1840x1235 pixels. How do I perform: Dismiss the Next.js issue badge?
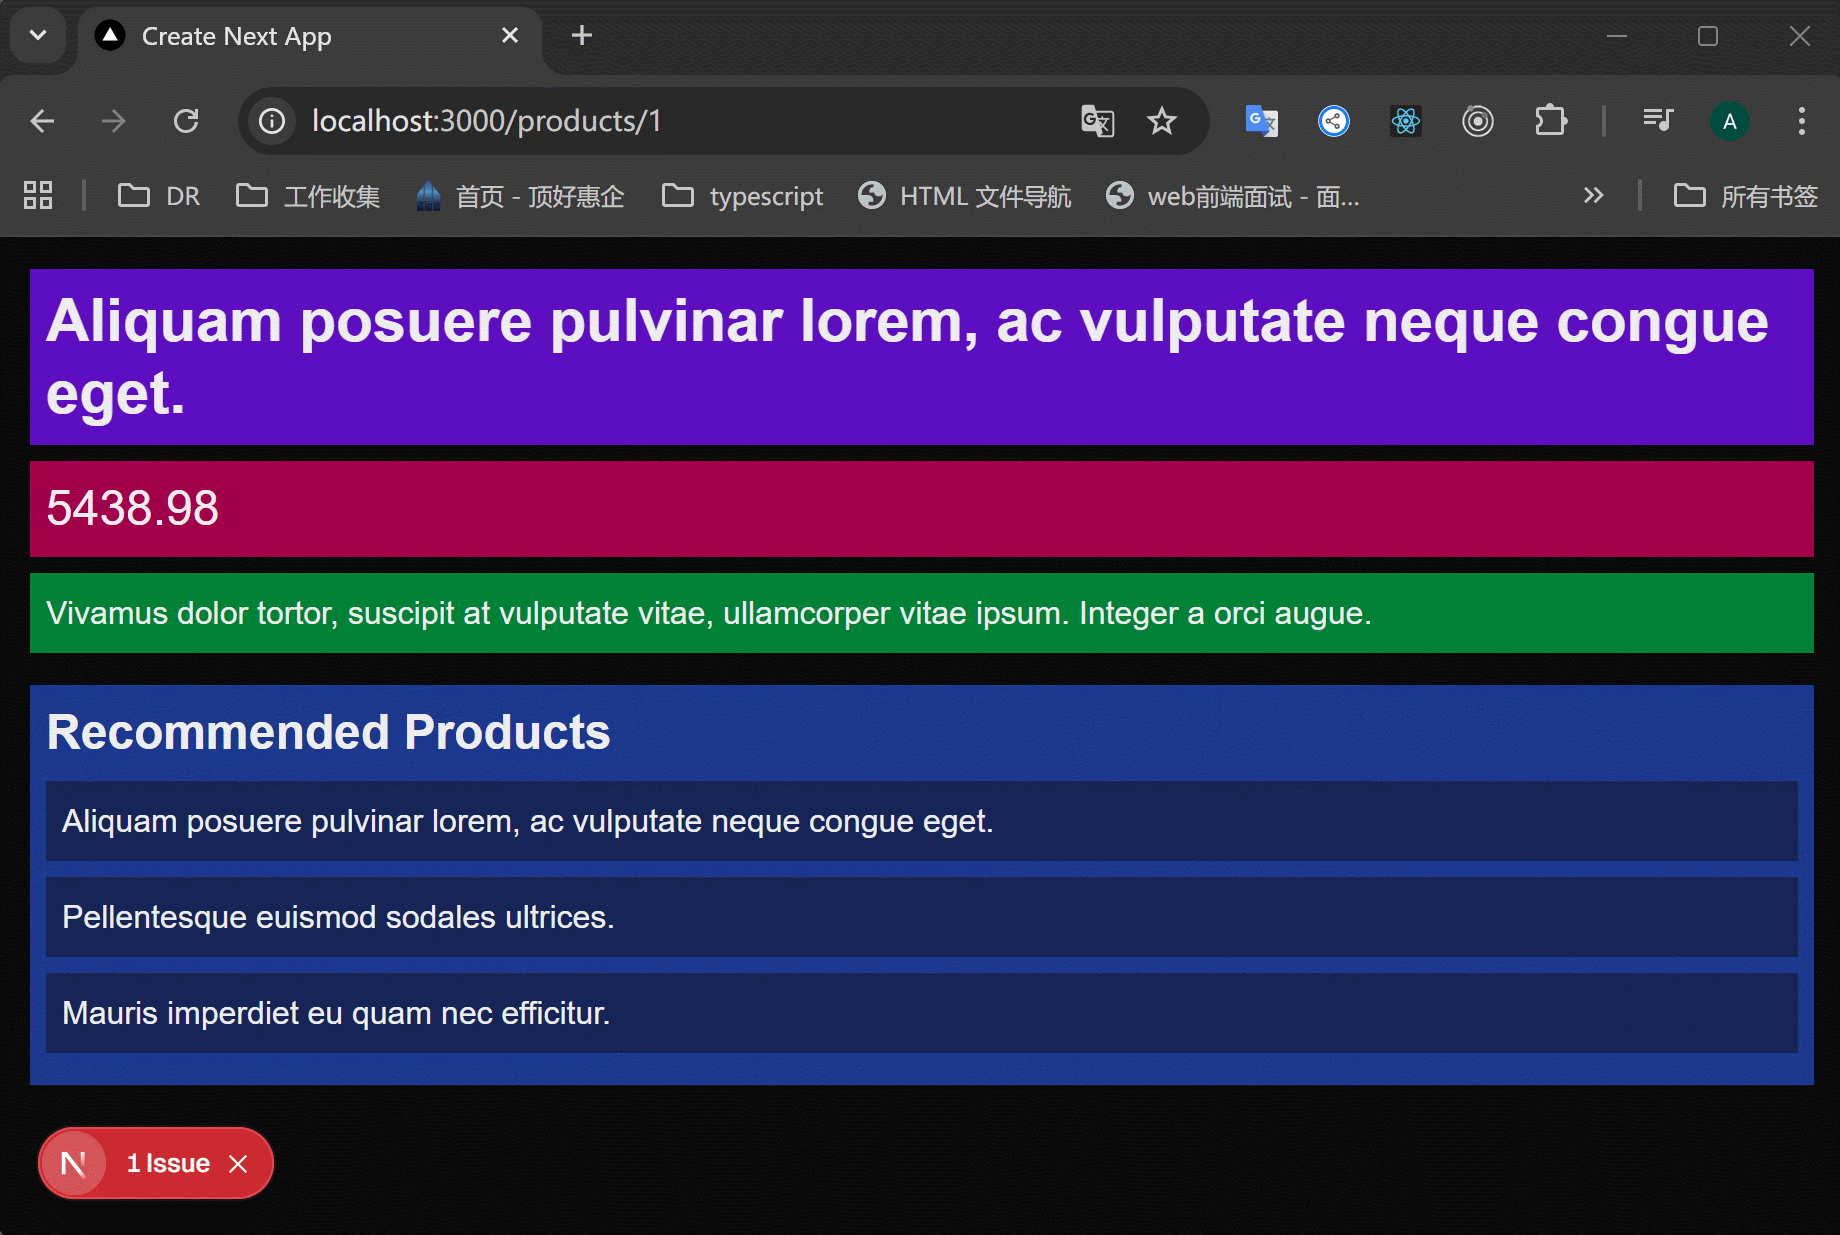[238, 1164]
